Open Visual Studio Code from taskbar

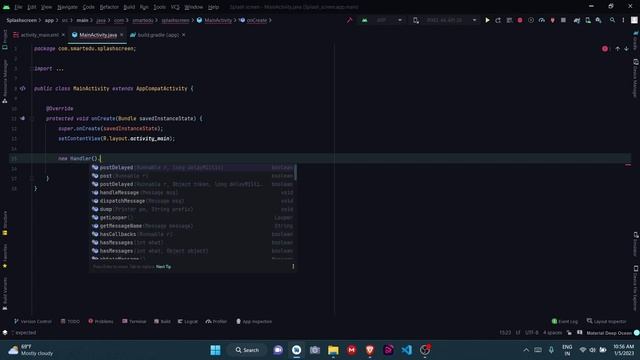click(407, 350)
